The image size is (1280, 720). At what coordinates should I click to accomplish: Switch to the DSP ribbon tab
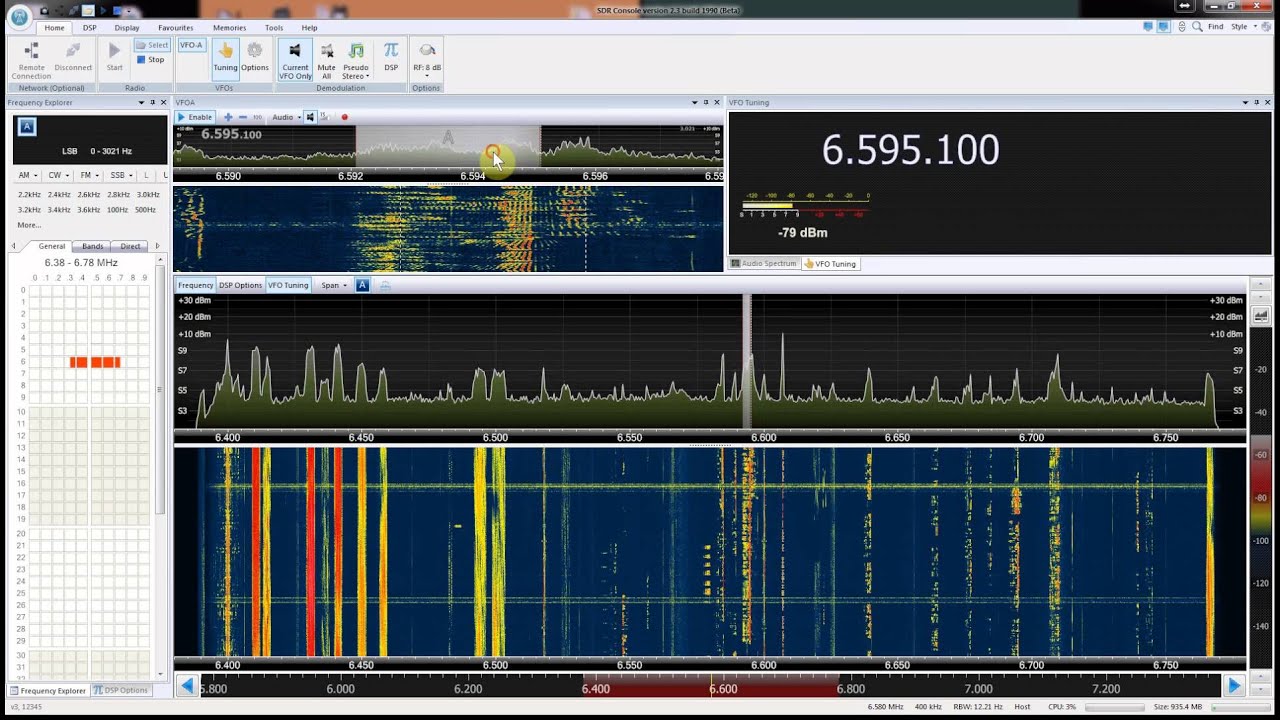[90, 28]
